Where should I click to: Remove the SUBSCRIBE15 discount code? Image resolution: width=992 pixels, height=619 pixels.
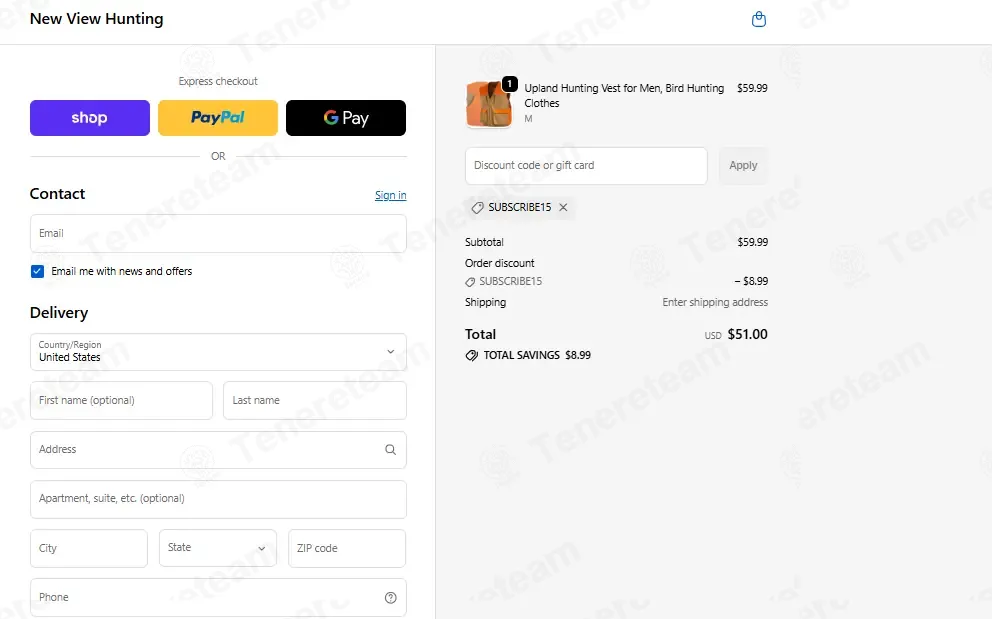[x=563, y=207]
